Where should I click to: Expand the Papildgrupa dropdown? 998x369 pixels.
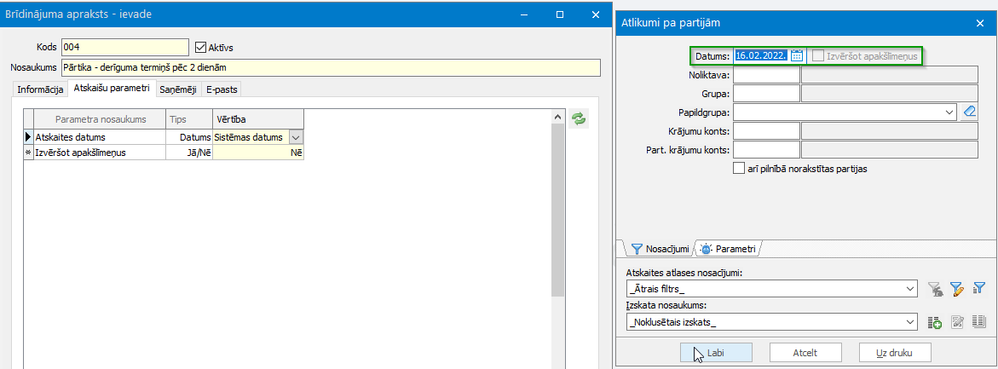coord(950,113)
